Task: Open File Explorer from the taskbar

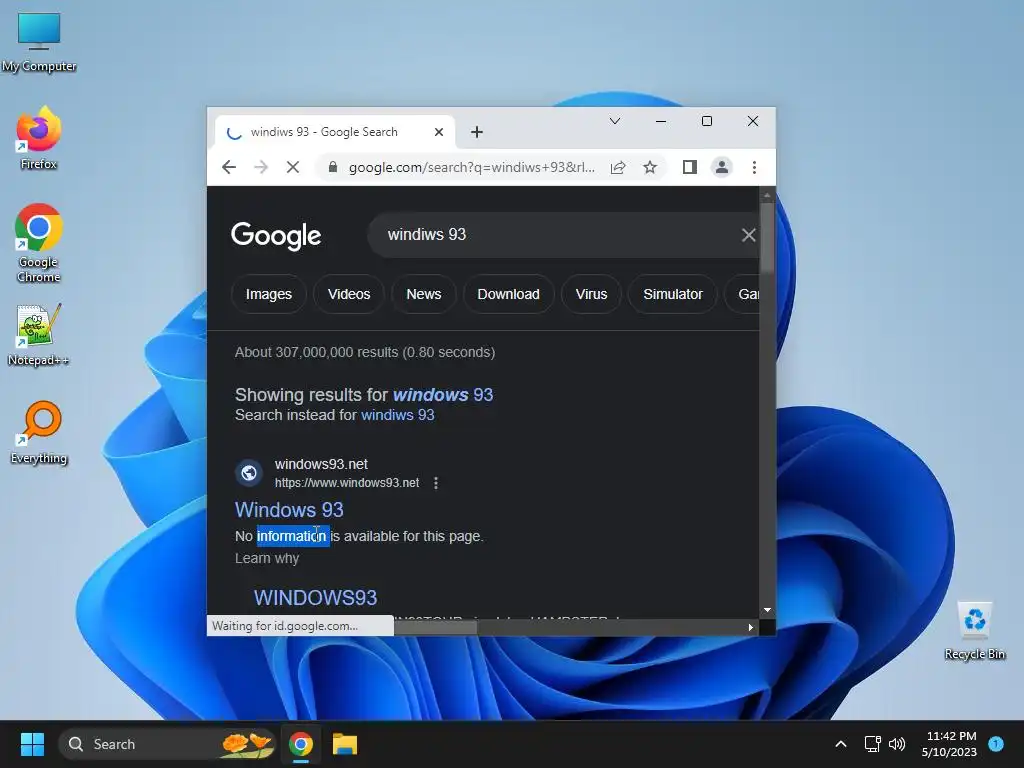Action: pos(345,744)
